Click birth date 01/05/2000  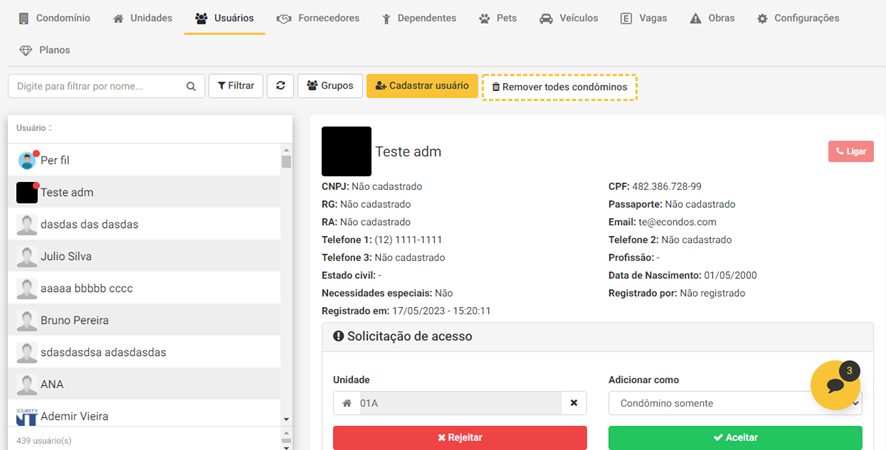[730, 275]
